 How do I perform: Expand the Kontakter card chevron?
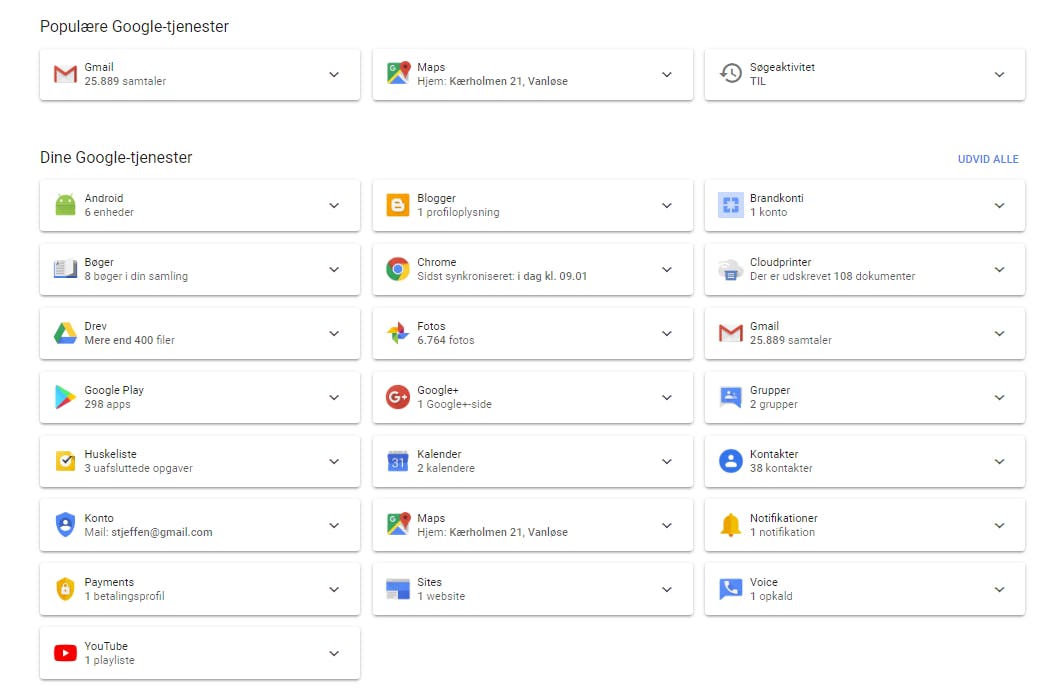1000,462
